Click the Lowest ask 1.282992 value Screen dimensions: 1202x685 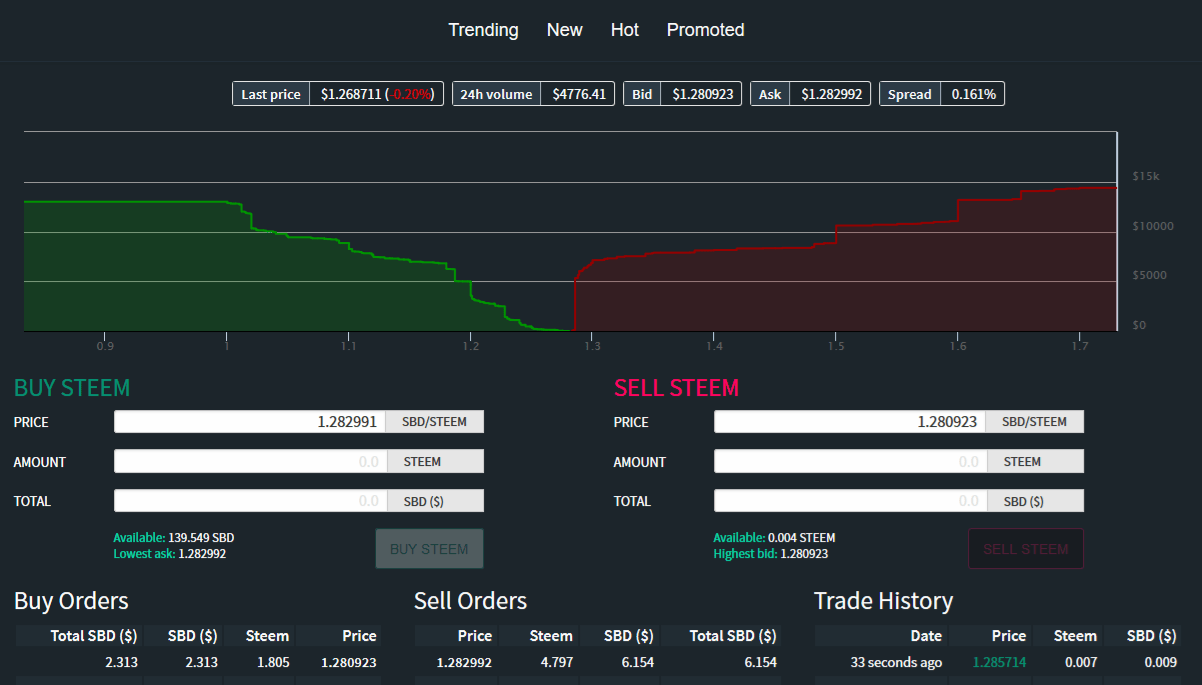pos(170,553)
